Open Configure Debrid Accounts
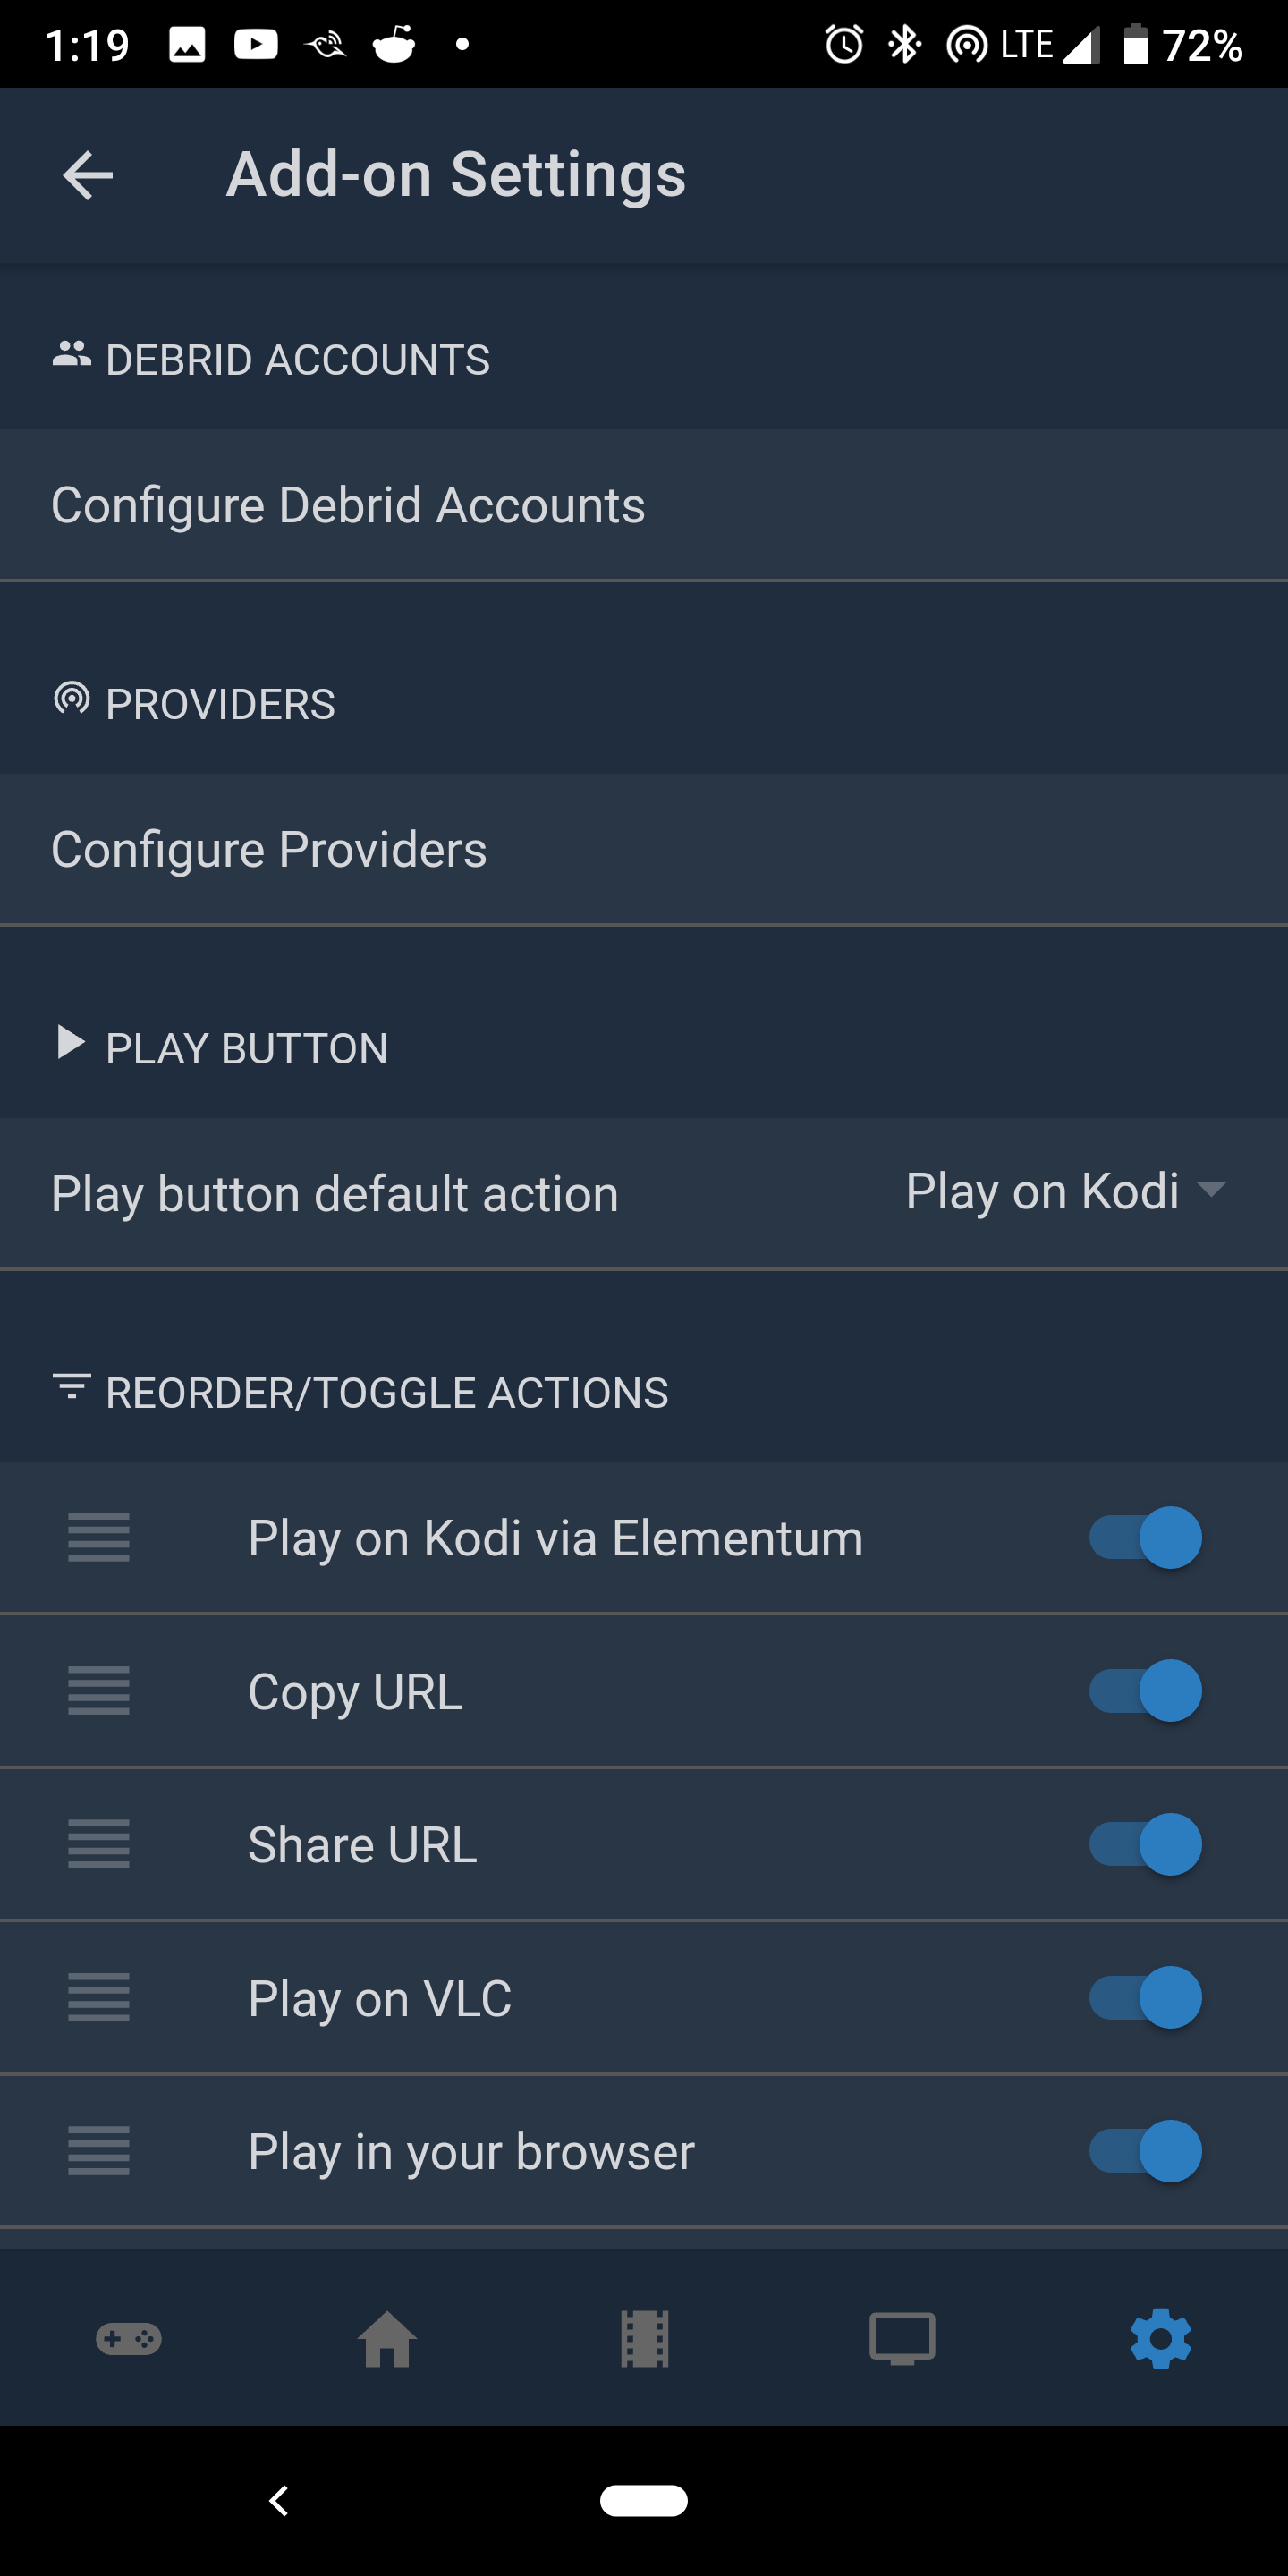The width and height of the screenshot is (1288, 2576). (348, 505)
